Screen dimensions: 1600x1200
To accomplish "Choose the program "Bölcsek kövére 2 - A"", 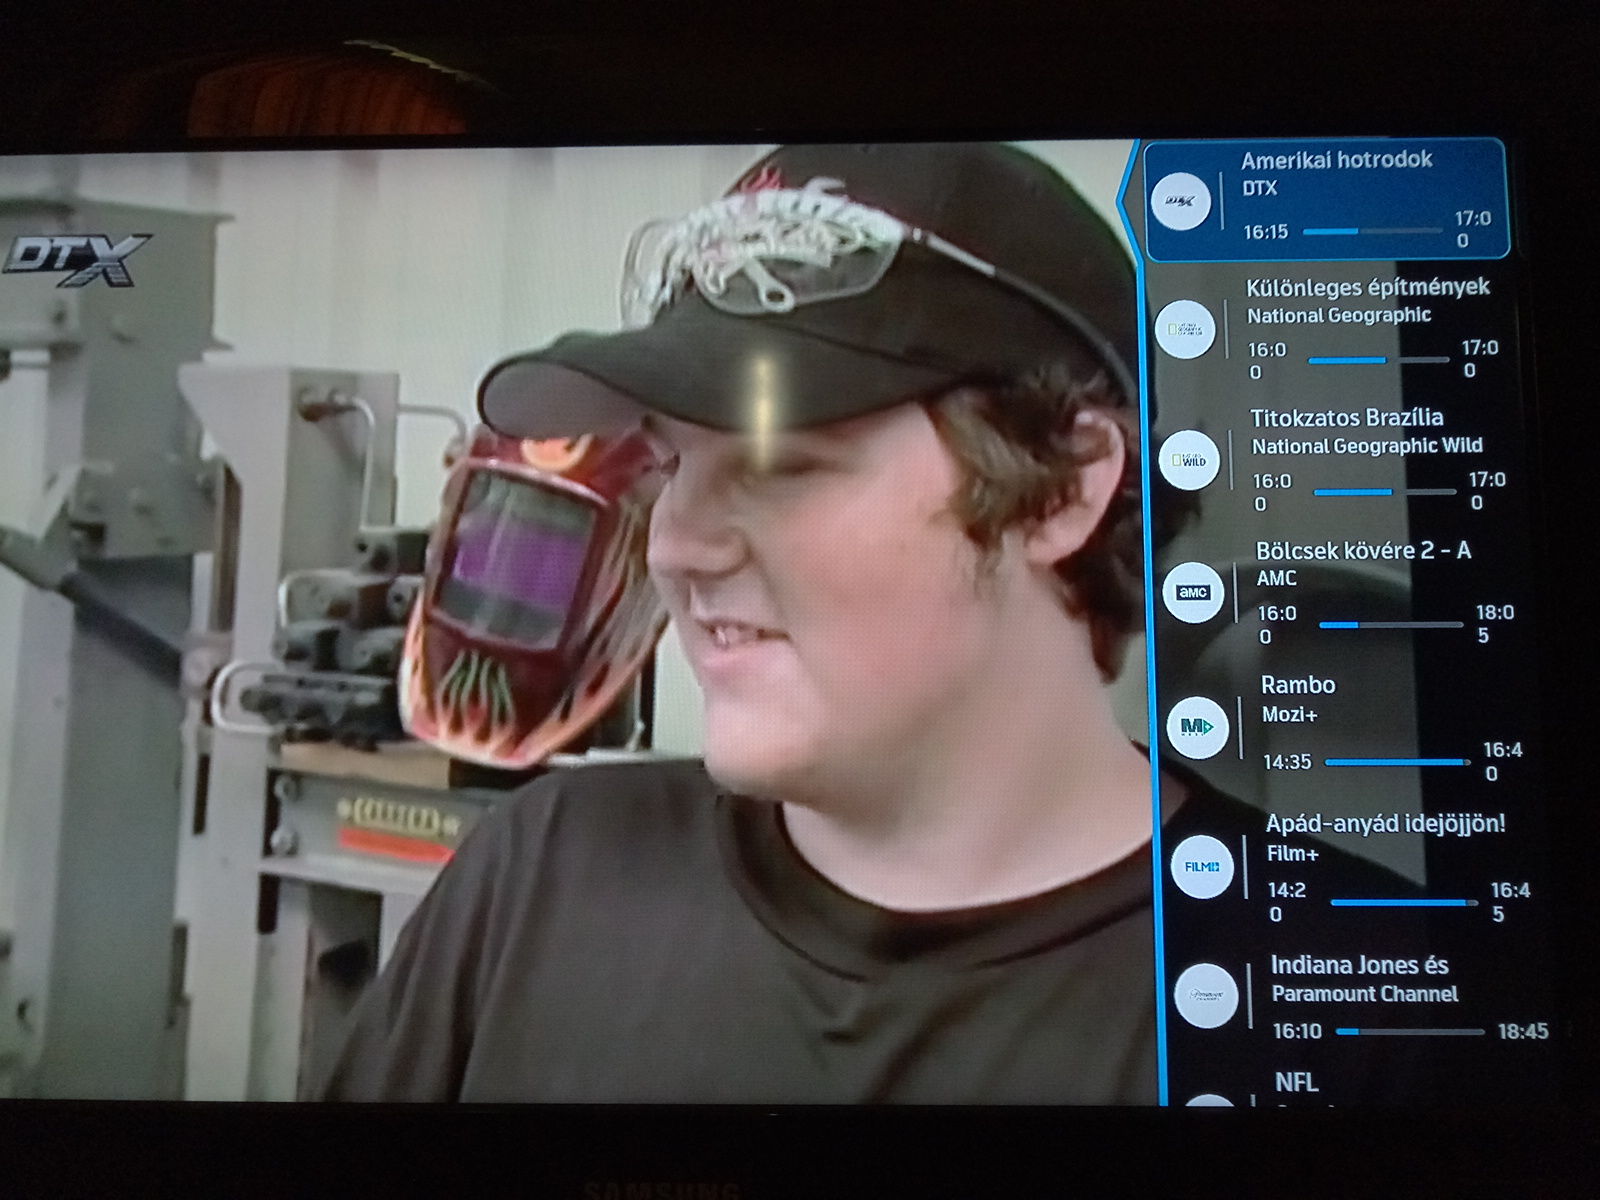I will pos(1364,550).
